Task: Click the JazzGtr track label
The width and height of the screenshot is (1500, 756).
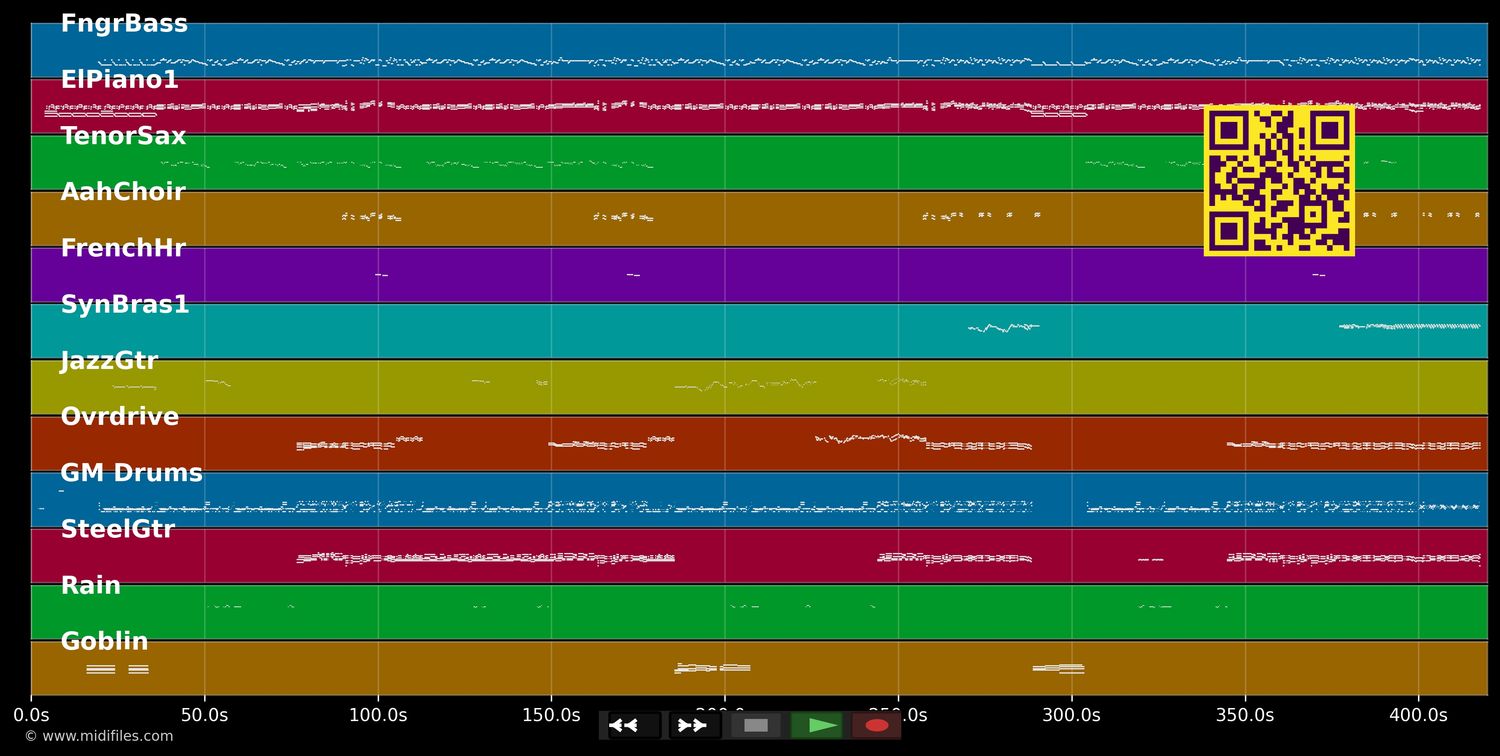Action: (109, 361)
